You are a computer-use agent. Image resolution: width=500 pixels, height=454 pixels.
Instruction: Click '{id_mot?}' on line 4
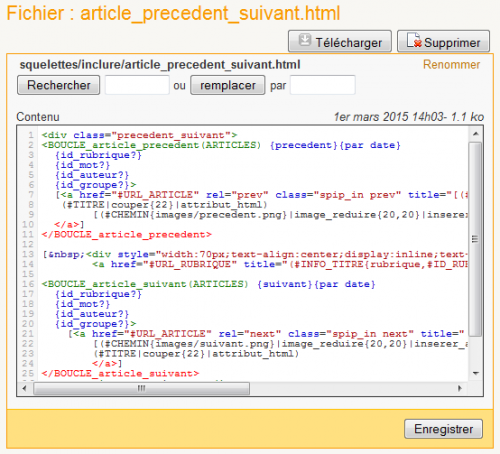tap(82, 165)
